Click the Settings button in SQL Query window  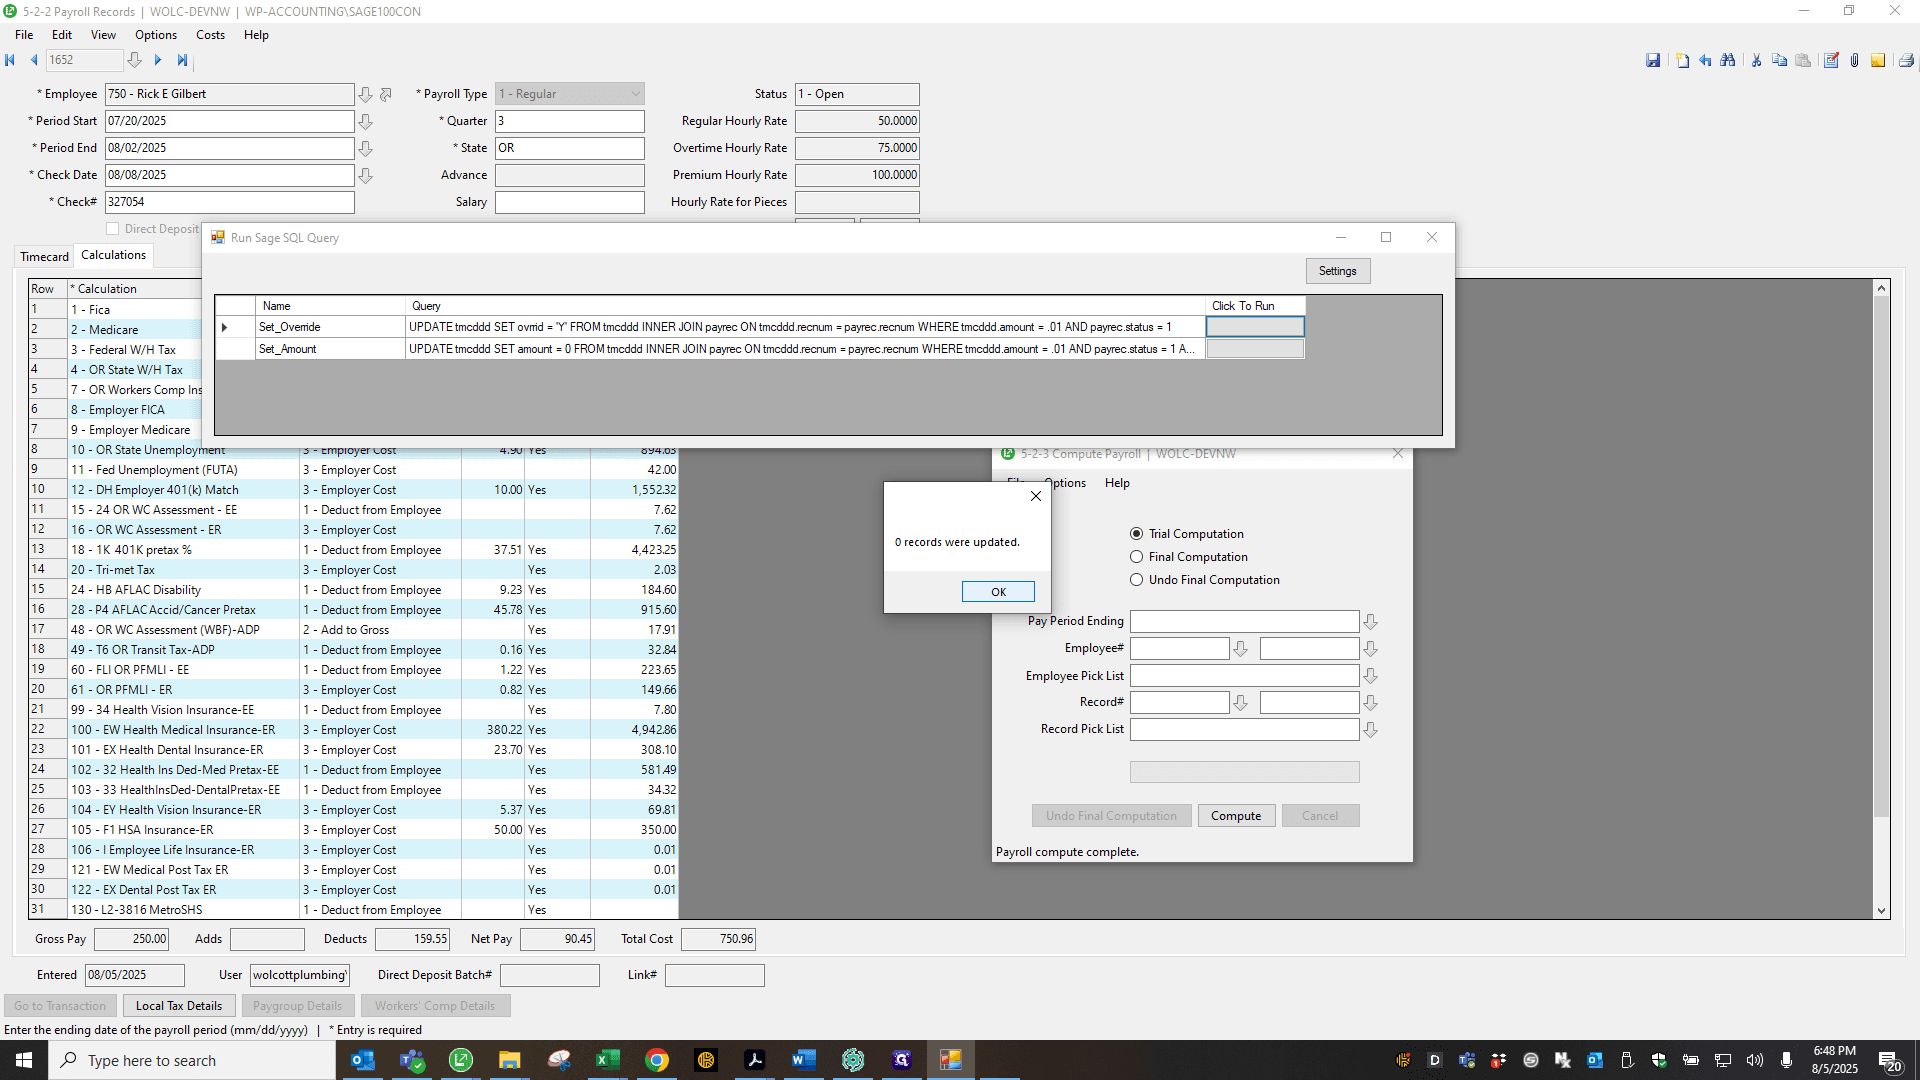click(1337, 271)
